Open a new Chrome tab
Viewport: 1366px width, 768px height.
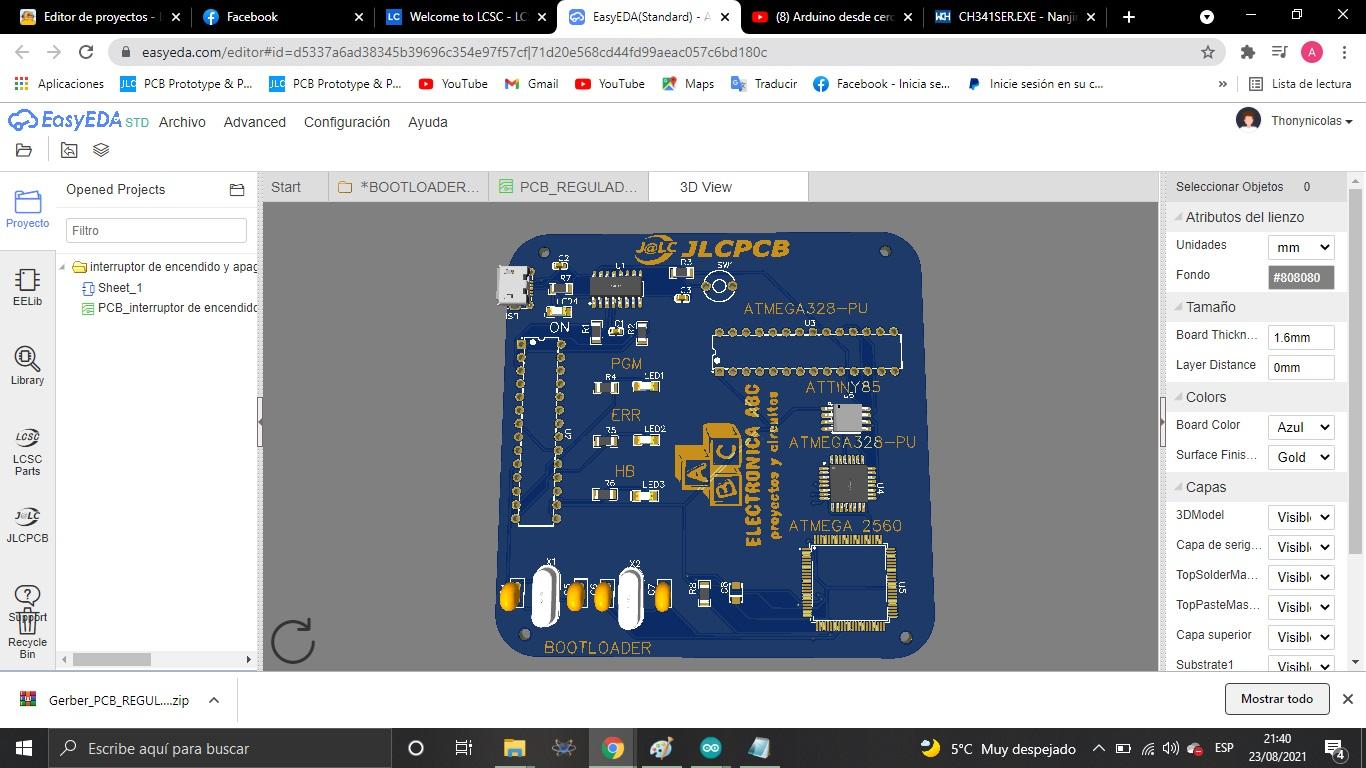coord(1129,17)
